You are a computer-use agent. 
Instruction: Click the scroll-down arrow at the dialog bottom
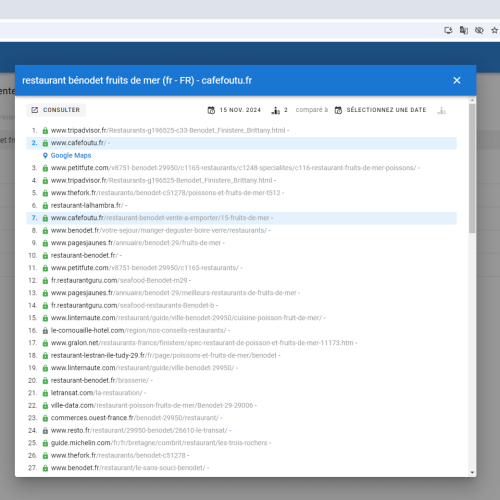coord(472,472)
